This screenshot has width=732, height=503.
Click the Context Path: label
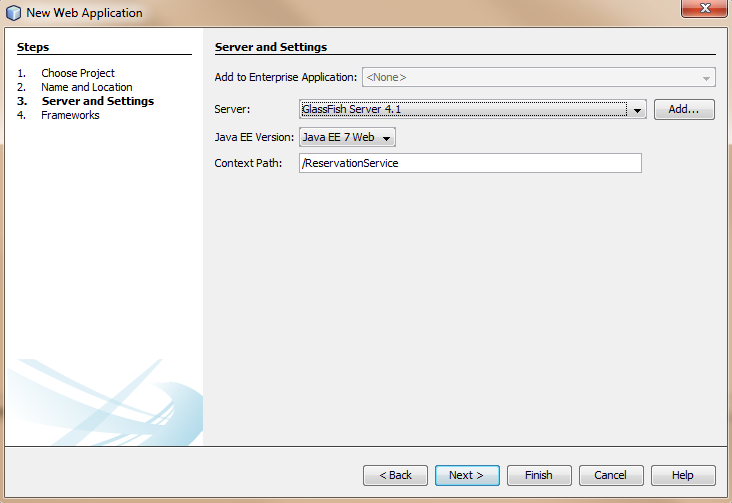click(x=248, y=163)
